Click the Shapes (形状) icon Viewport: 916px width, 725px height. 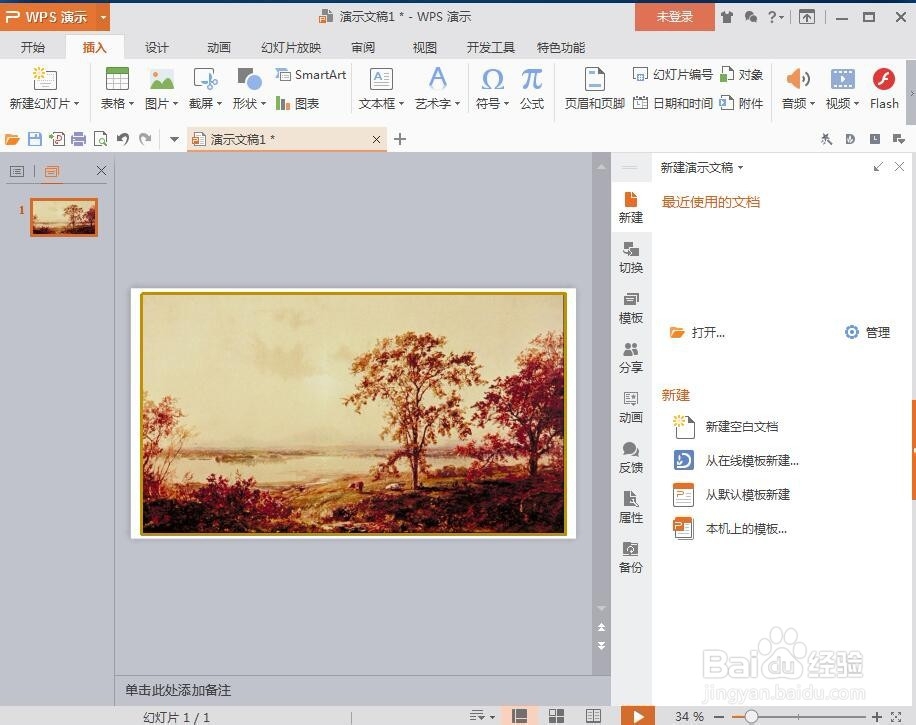(x=249, y=78)
